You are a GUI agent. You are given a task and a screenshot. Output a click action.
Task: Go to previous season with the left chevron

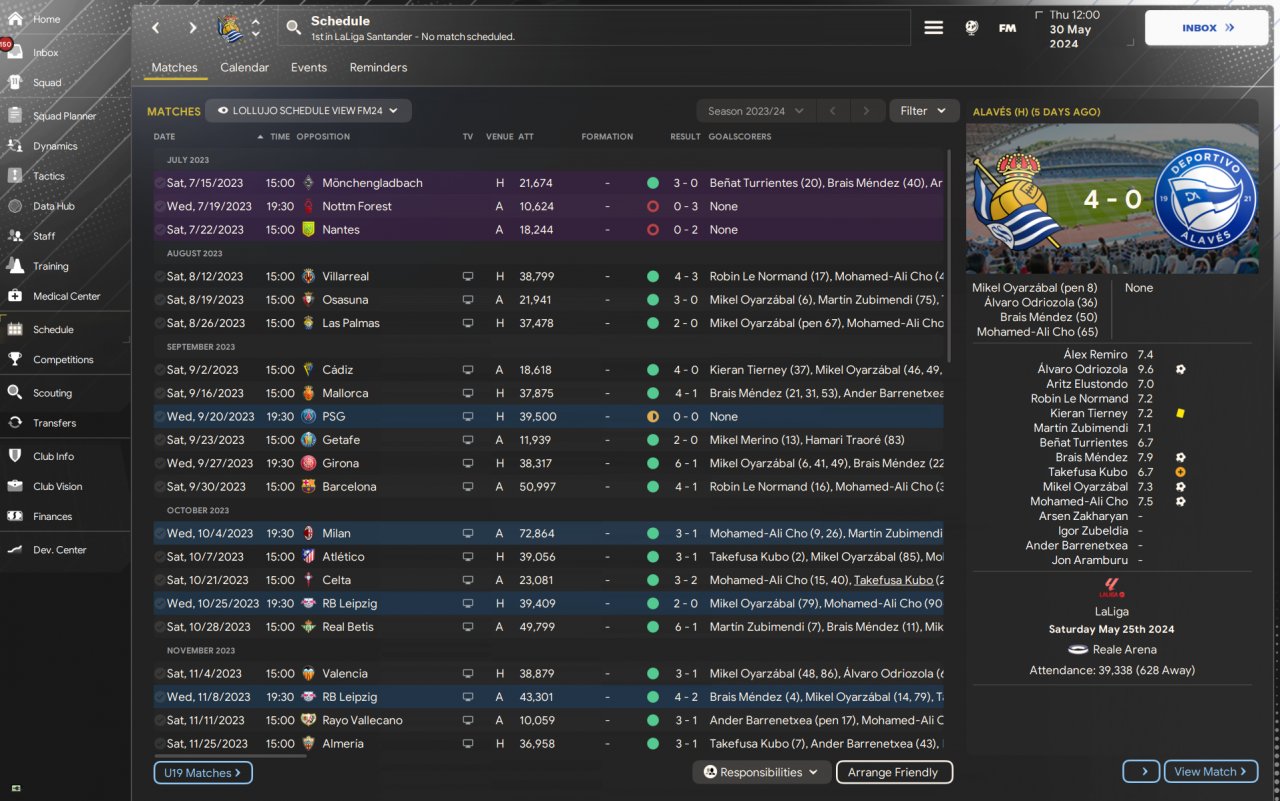(832, 111)
